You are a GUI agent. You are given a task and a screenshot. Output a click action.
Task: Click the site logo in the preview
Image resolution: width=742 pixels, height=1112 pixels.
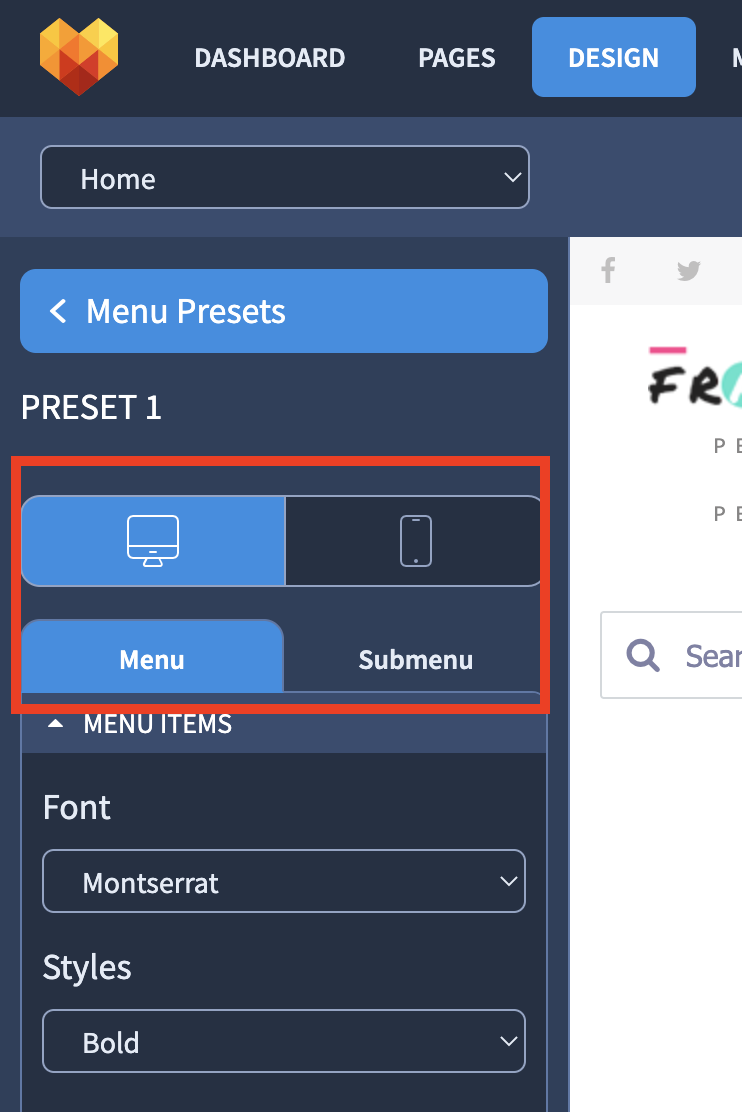tap(695, 377)
